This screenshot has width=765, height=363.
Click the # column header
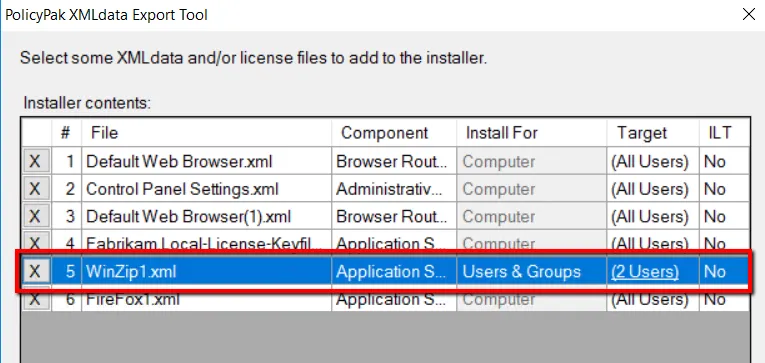[66, 132]
